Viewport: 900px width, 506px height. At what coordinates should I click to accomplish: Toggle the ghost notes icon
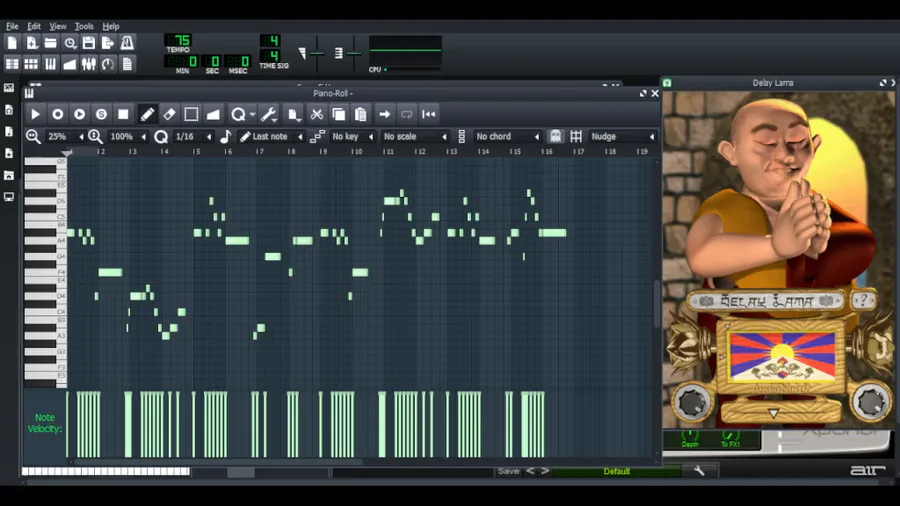555,137
